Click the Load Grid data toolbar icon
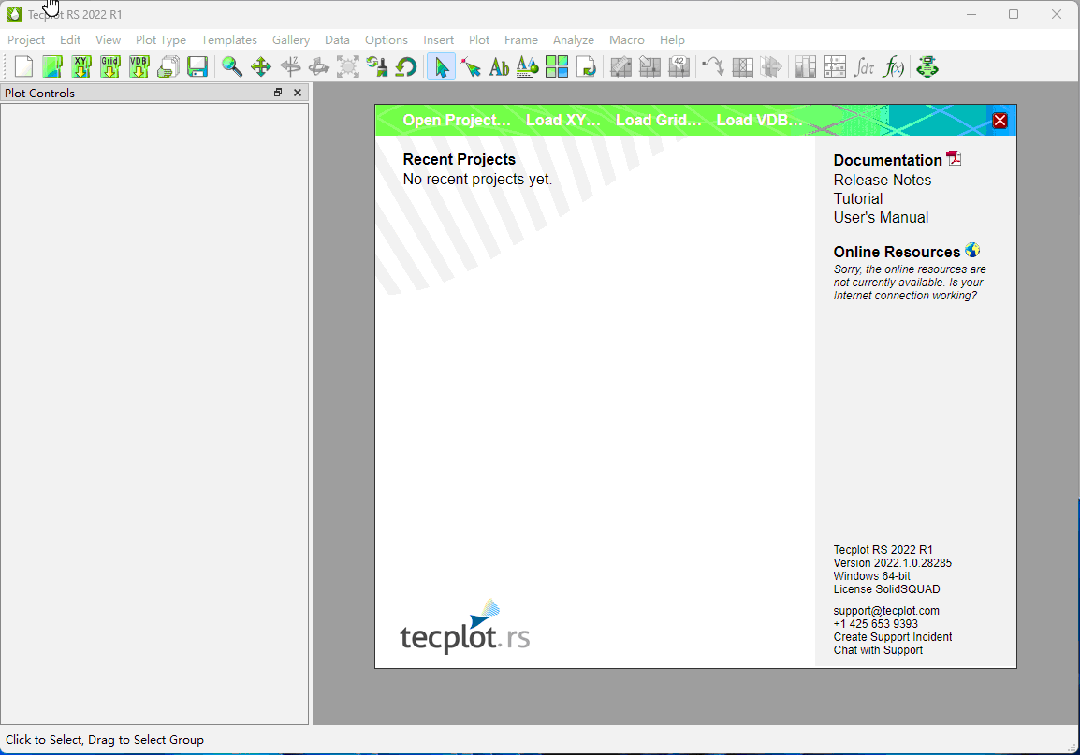This screenshot has width=1080, height=755. (x=110, y=67)
